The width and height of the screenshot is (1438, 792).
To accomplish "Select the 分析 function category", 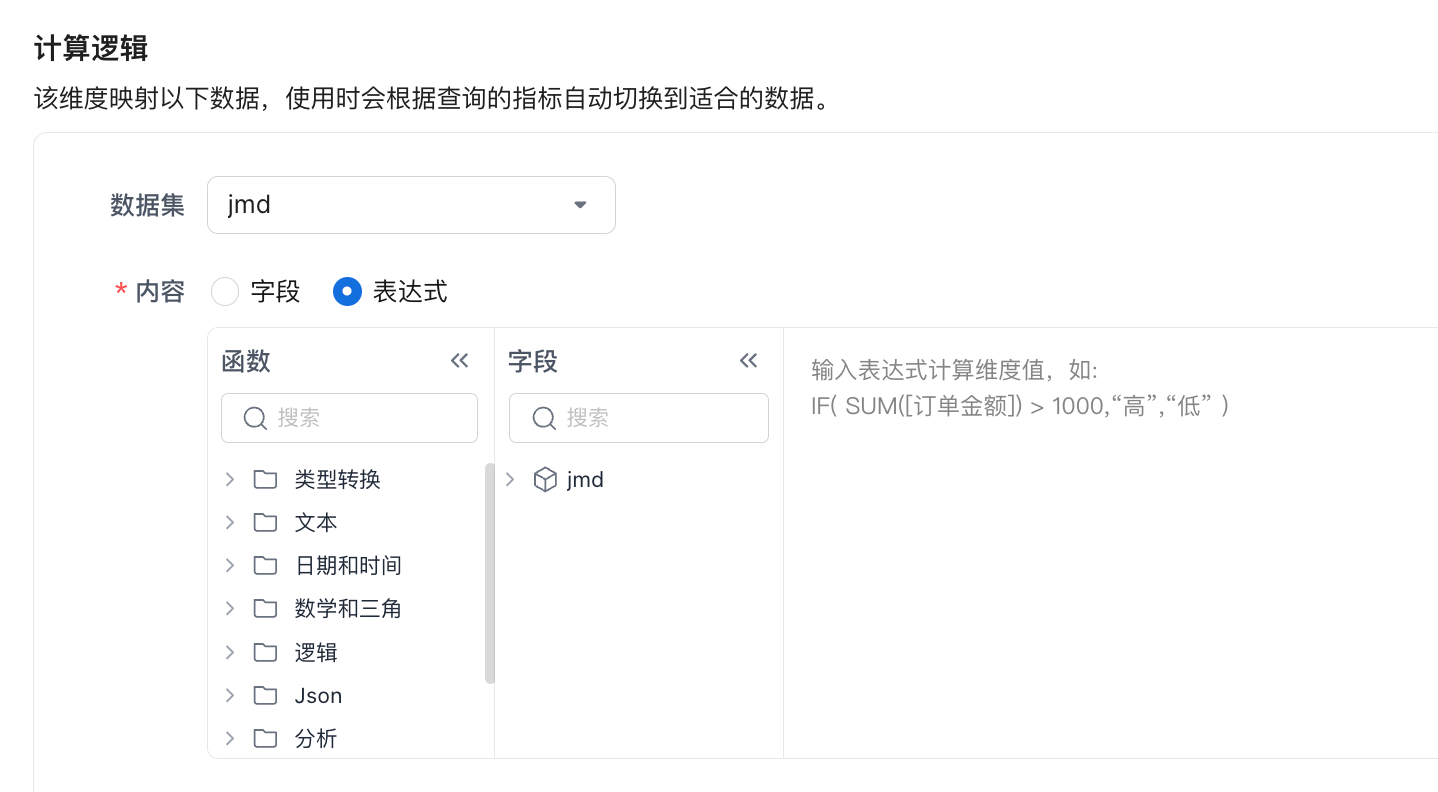I will tap(316, 738).
